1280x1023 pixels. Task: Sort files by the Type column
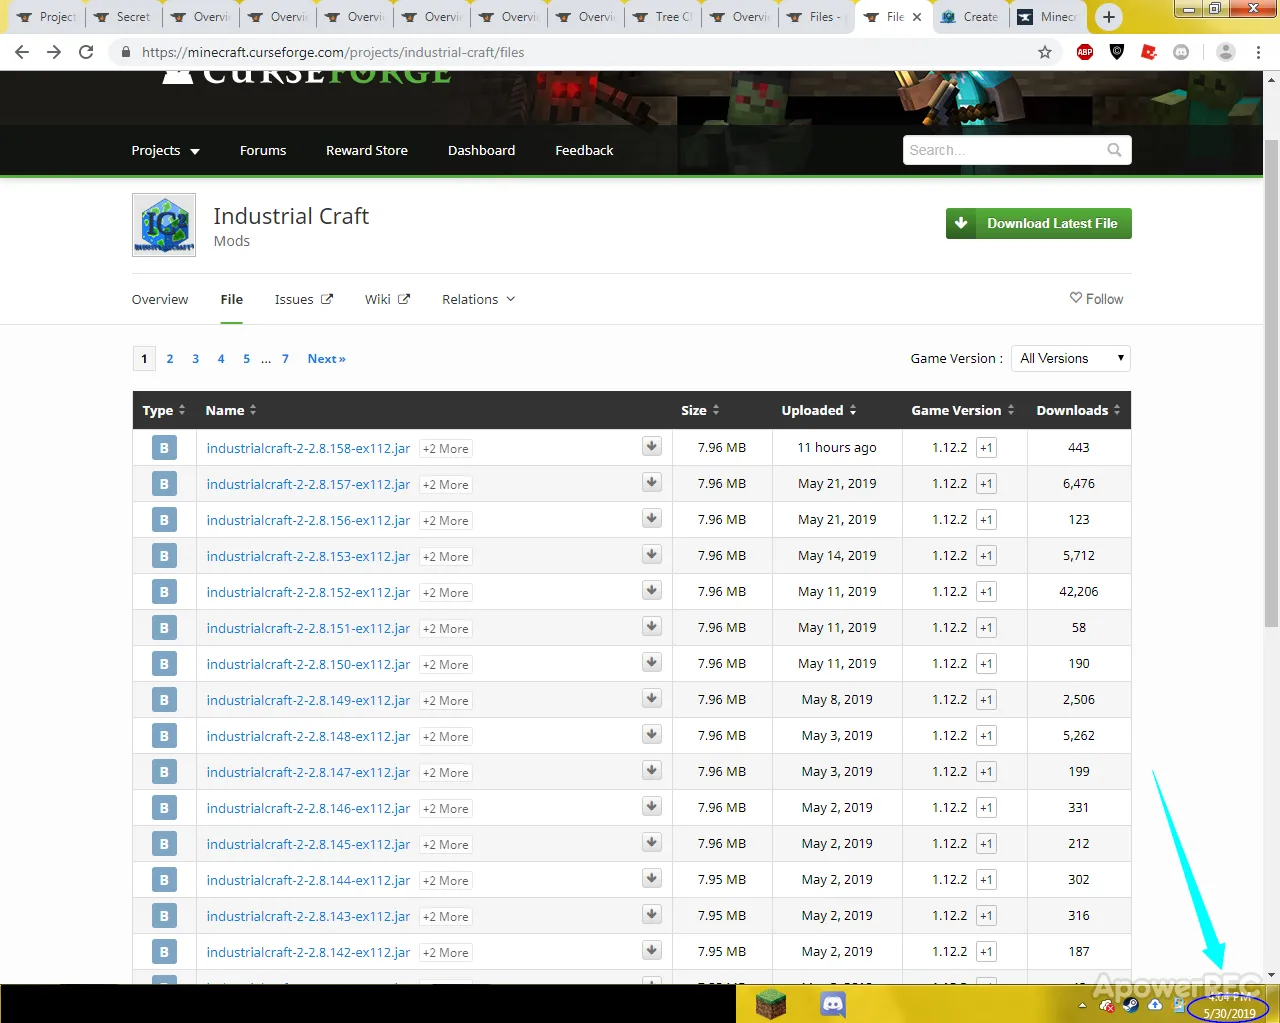[164, 410]
